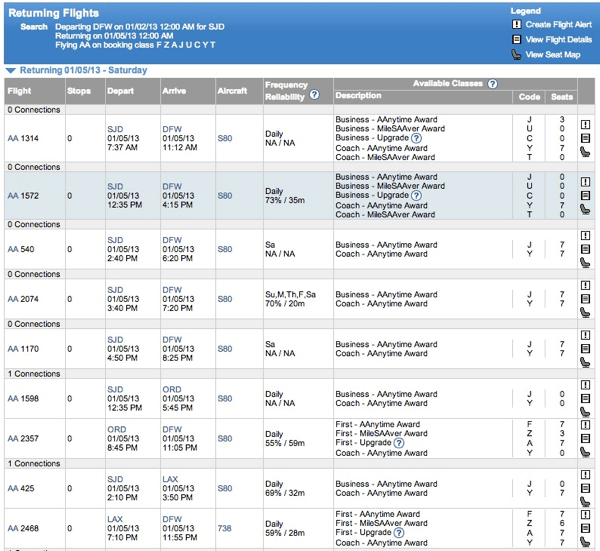Create flight alert for AA 425

click(x=585, y=474)
